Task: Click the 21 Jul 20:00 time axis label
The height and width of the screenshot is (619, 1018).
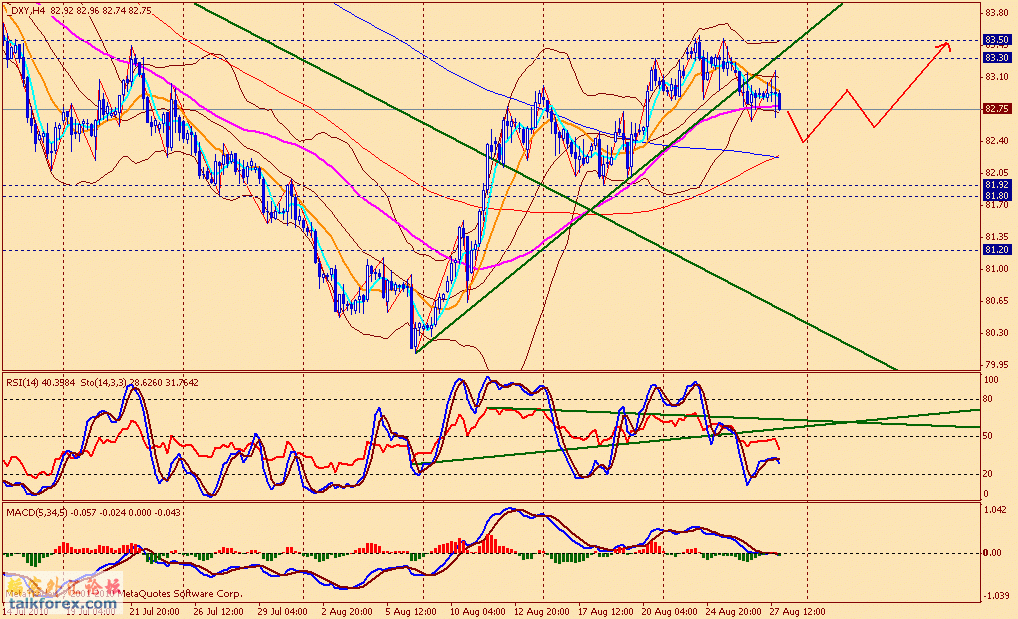Action: point(155,612)
